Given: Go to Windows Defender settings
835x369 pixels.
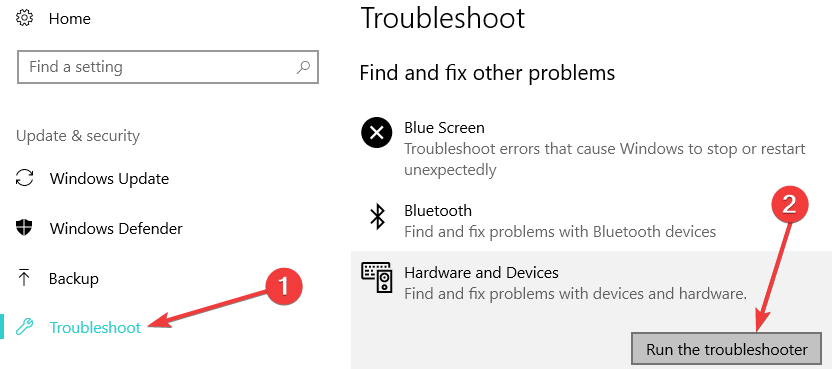Looking at the screenshot, I should click(x=116, y=228).
